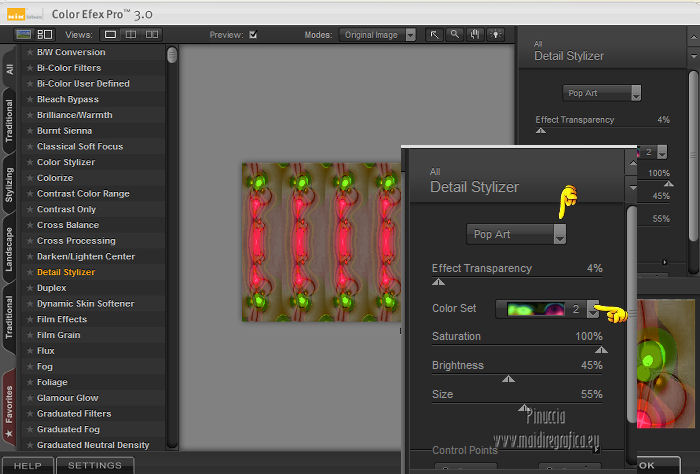Select the split preview view icon
Screen dimensions: 700x474
(131, 34)
